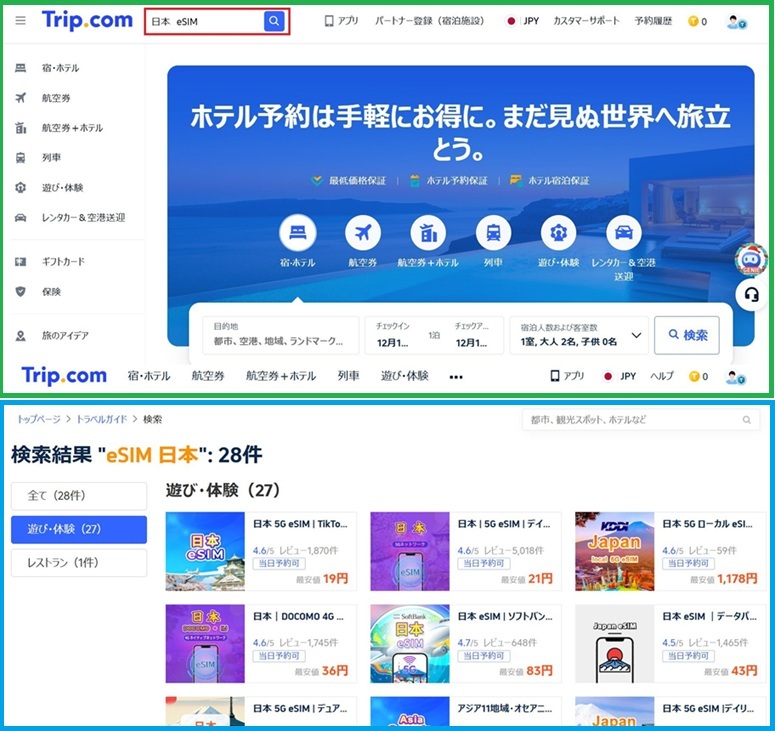Open the chatbot assistant robot icon
Screen dimensions: 775x731
tap(750, 258)
